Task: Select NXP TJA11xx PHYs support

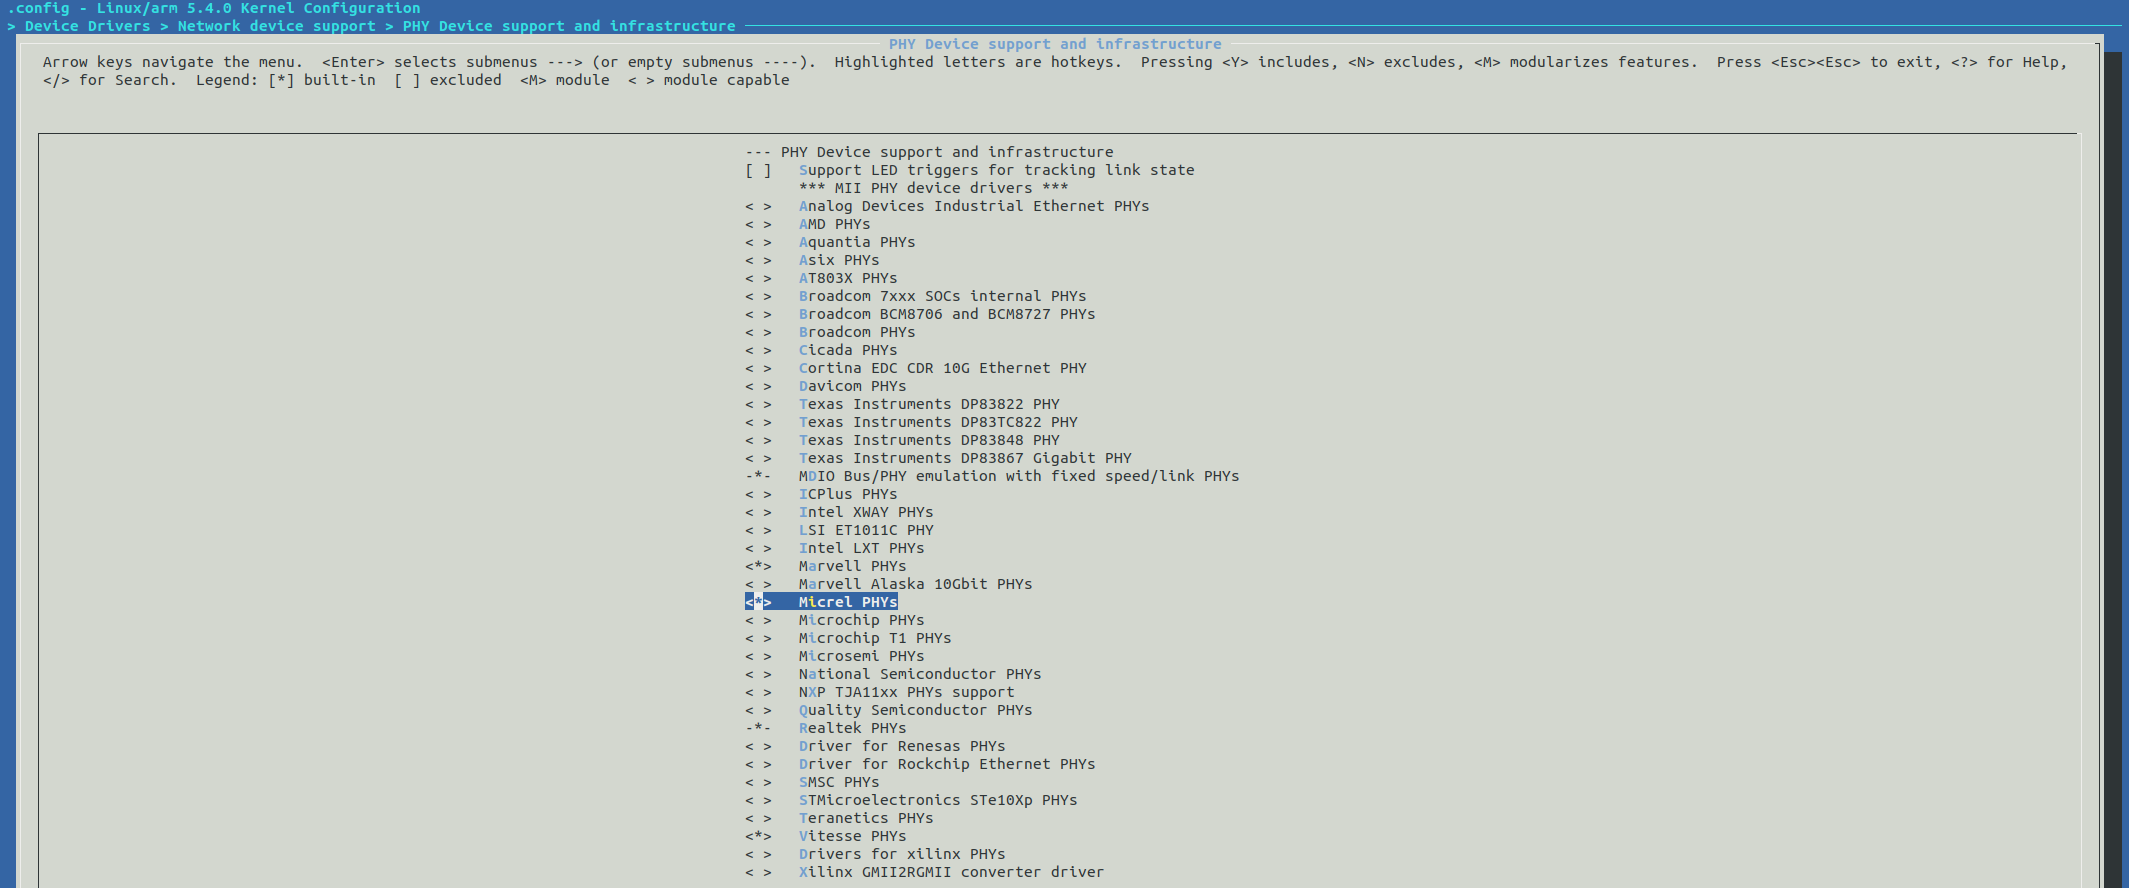Action: (880, 692)
